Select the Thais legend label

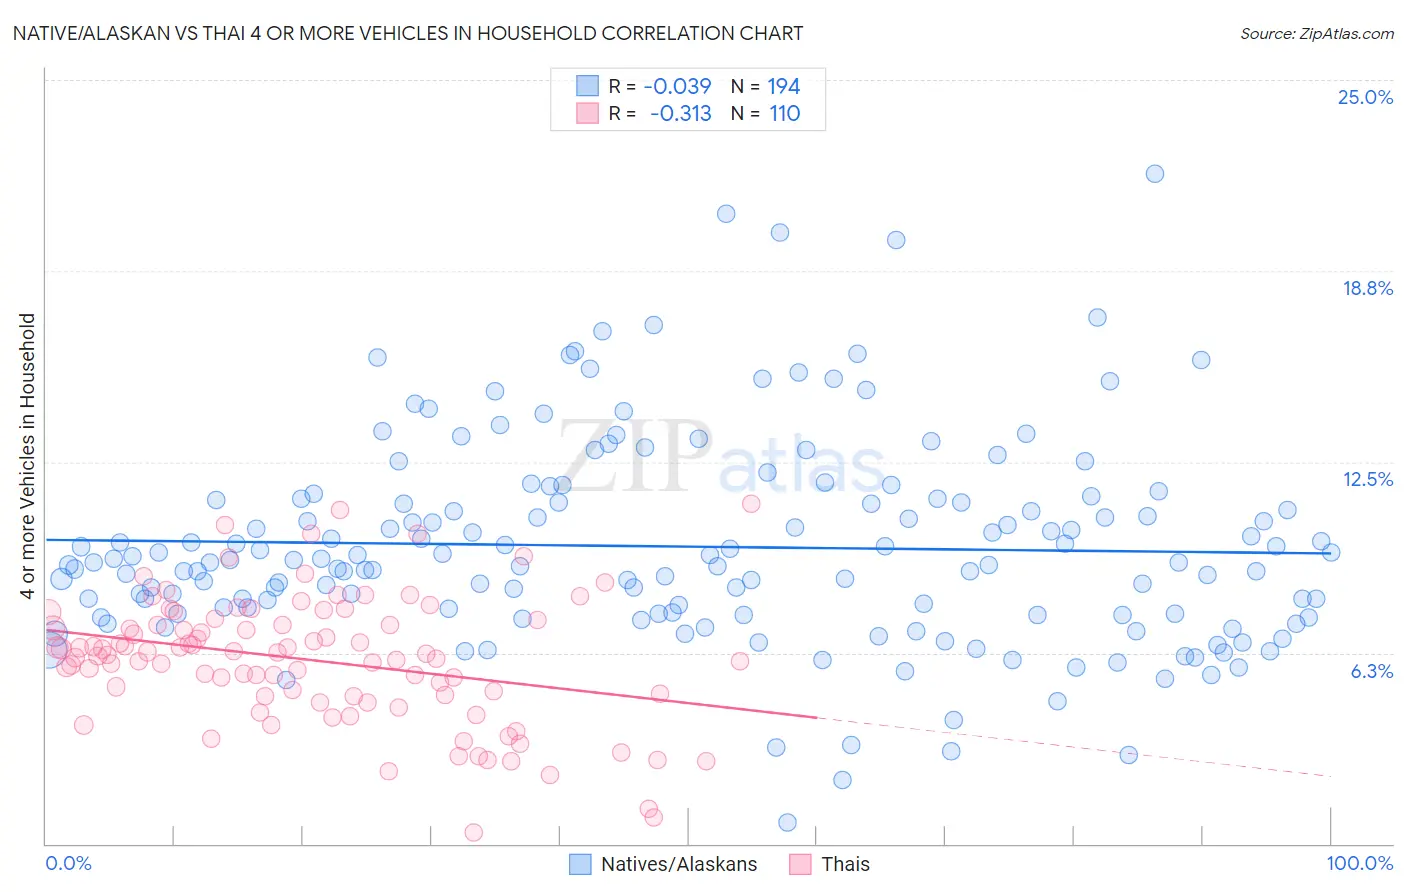tap(846, 864)
